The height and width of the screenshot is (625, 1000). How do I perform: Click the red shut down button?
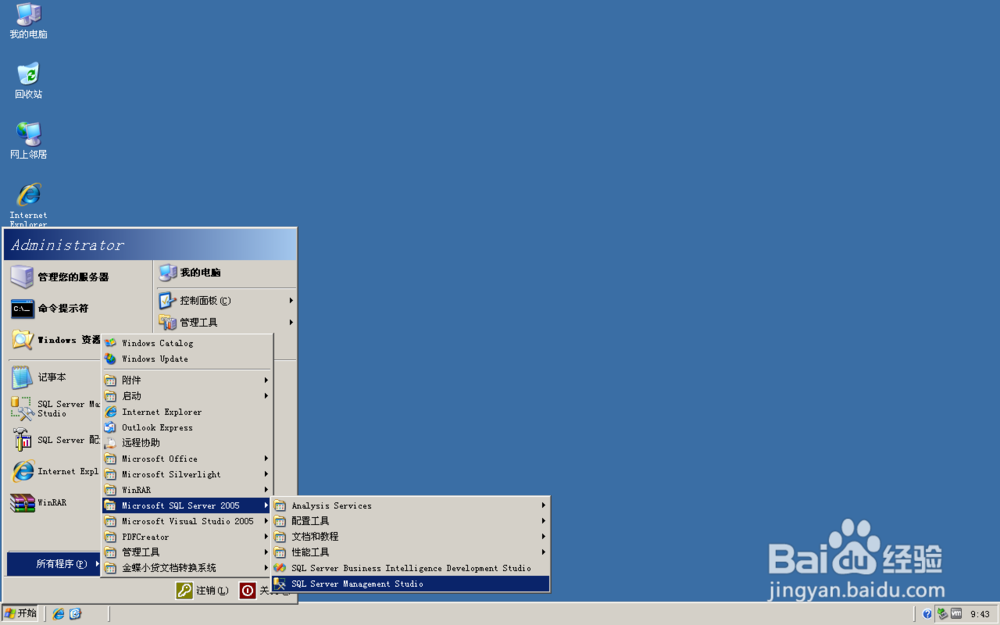(247, 591)
